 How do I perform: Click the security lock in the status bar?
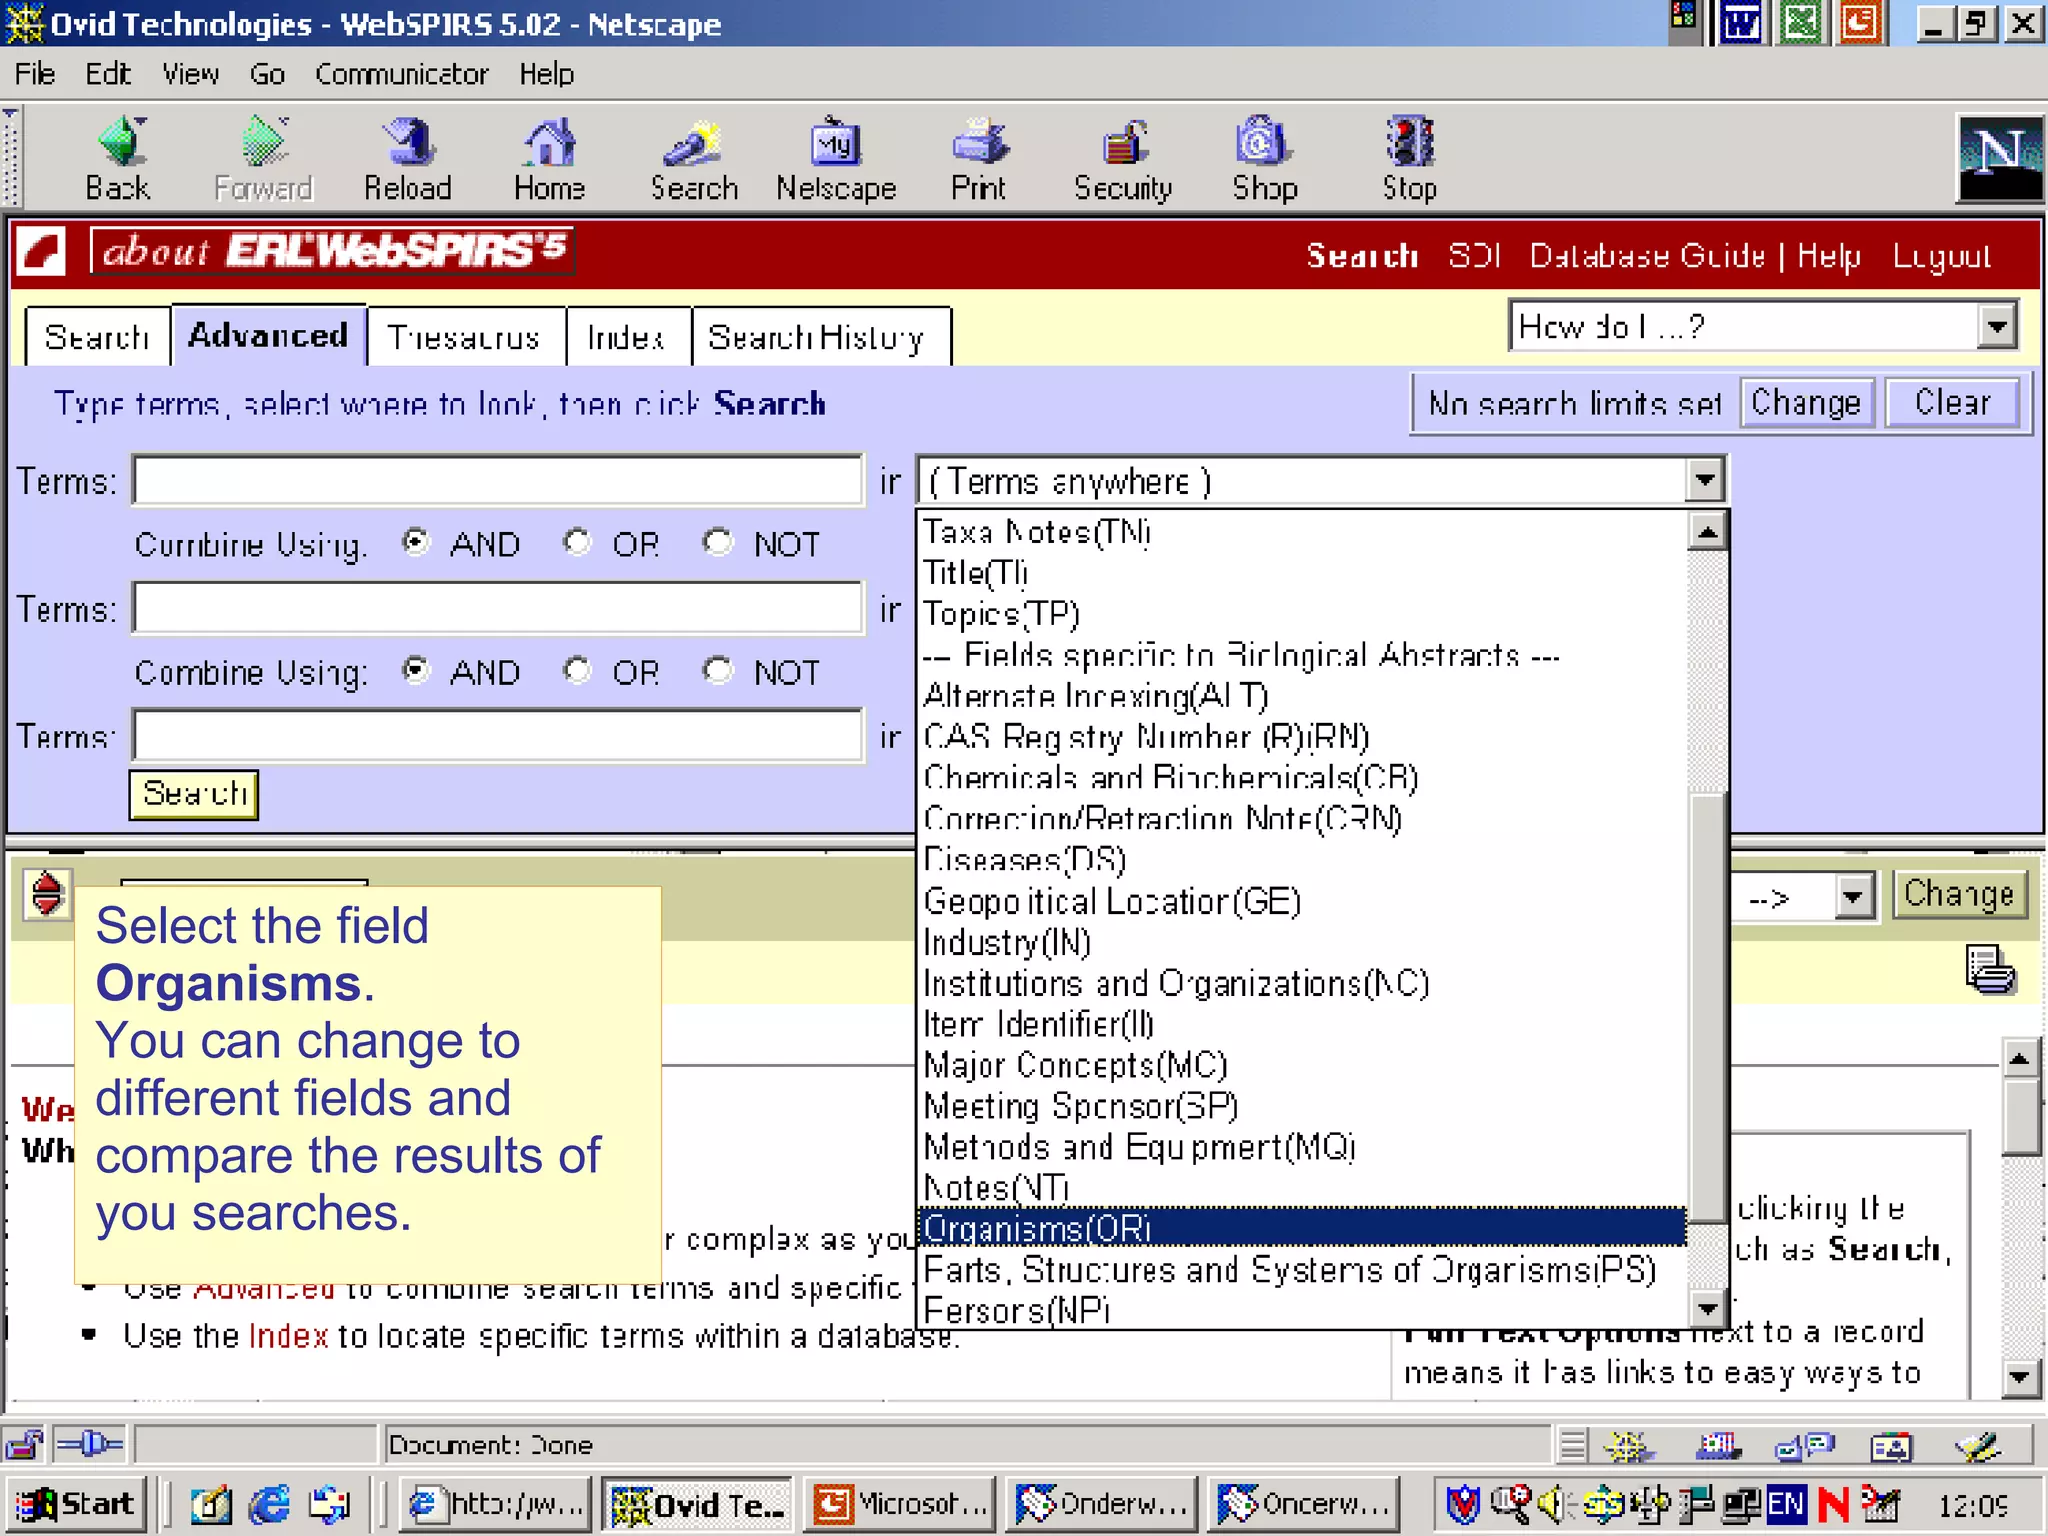click(x=24, y=1445)
